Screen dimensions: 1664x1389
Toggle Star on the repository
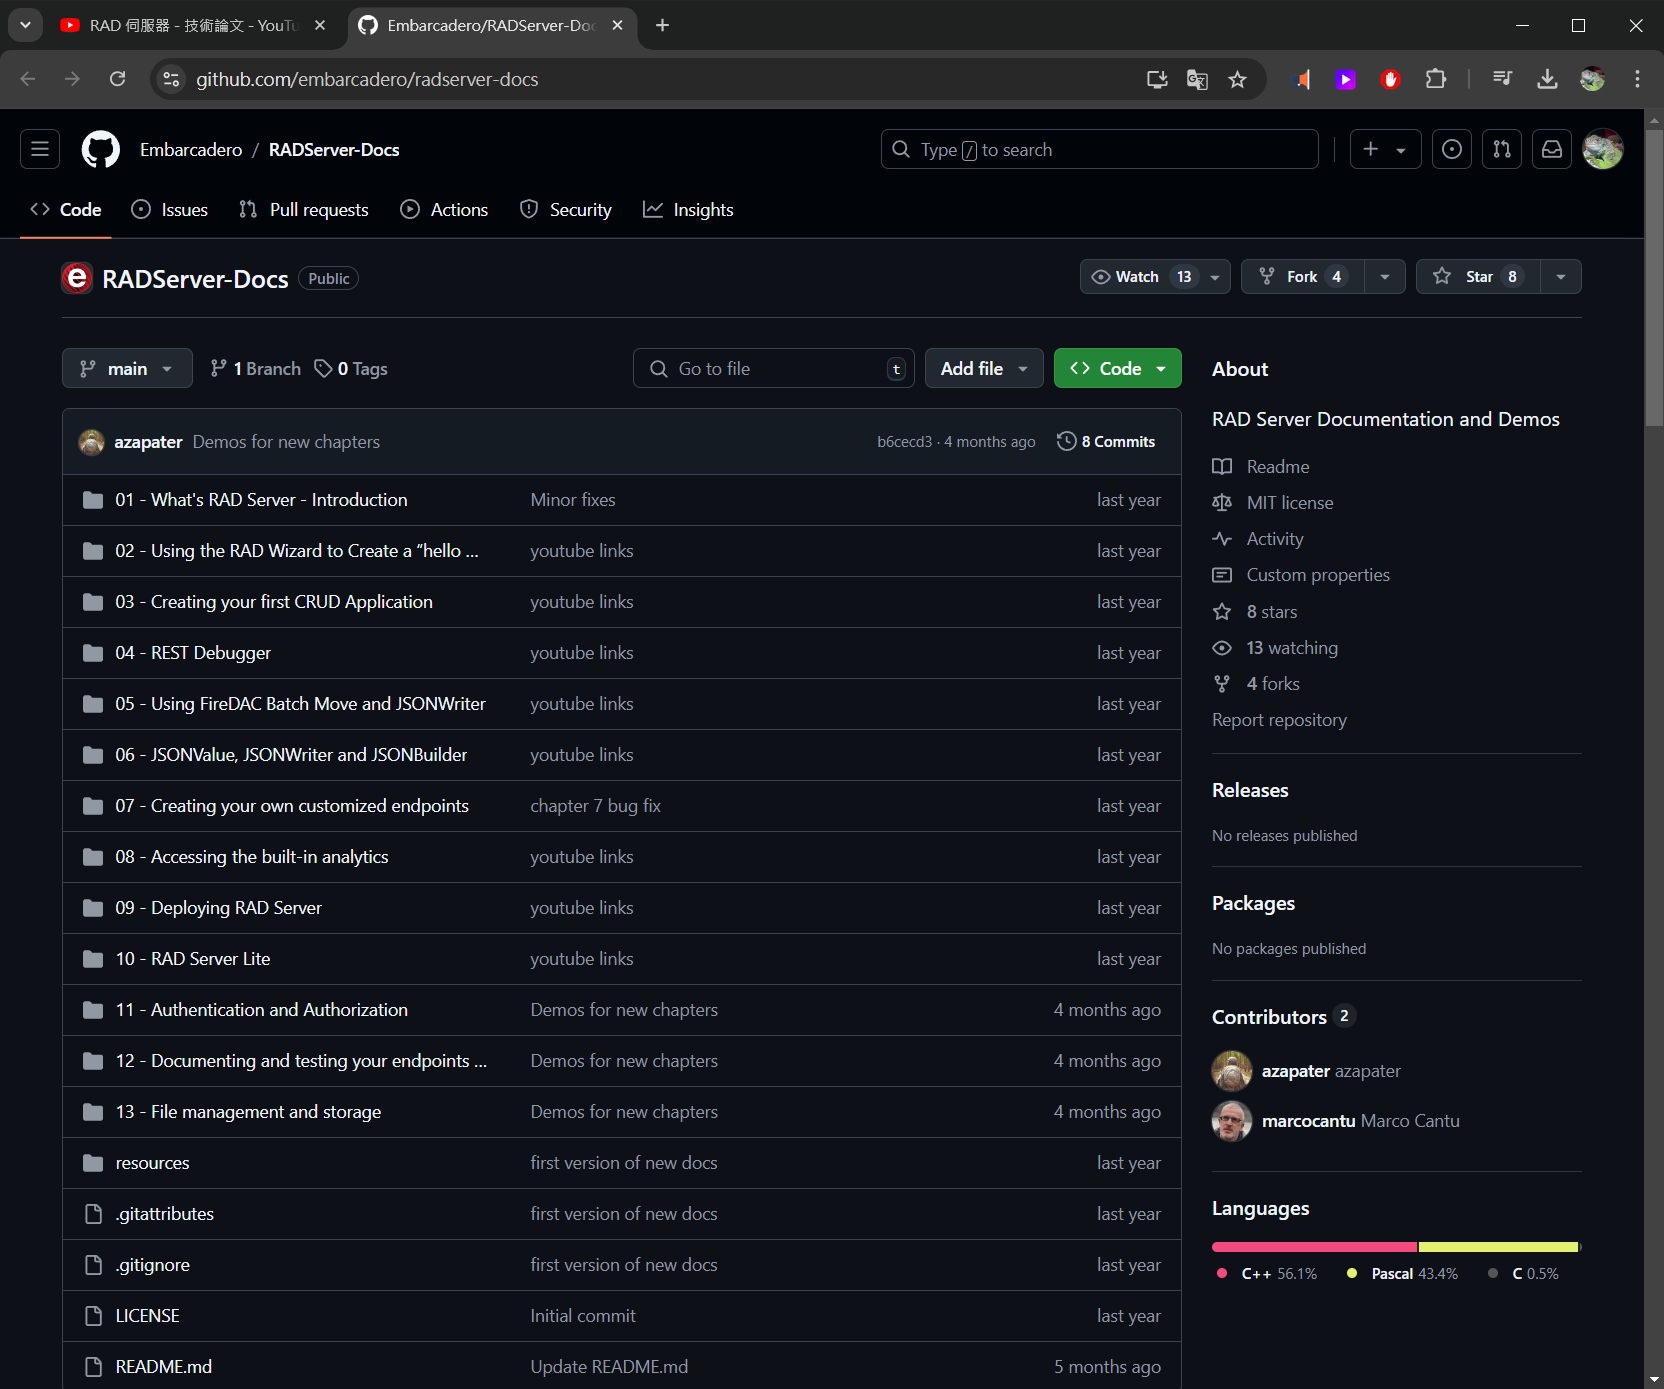point(1479,277)
